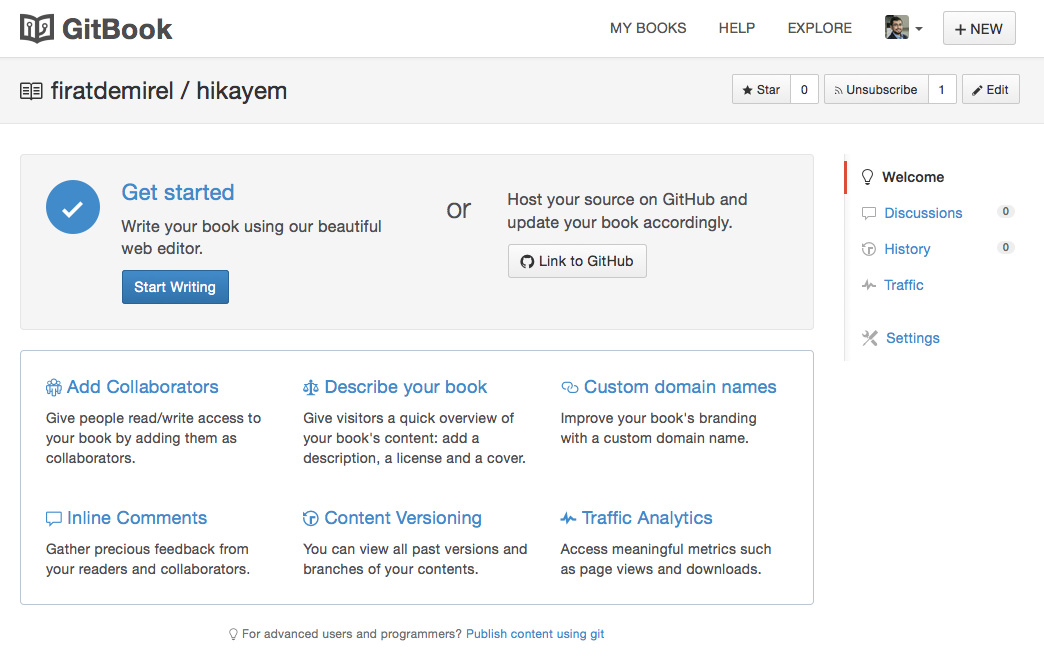Click the link icon beside Custom domain names
Viewport: 1044px width, 665px height.
point(569,387)
